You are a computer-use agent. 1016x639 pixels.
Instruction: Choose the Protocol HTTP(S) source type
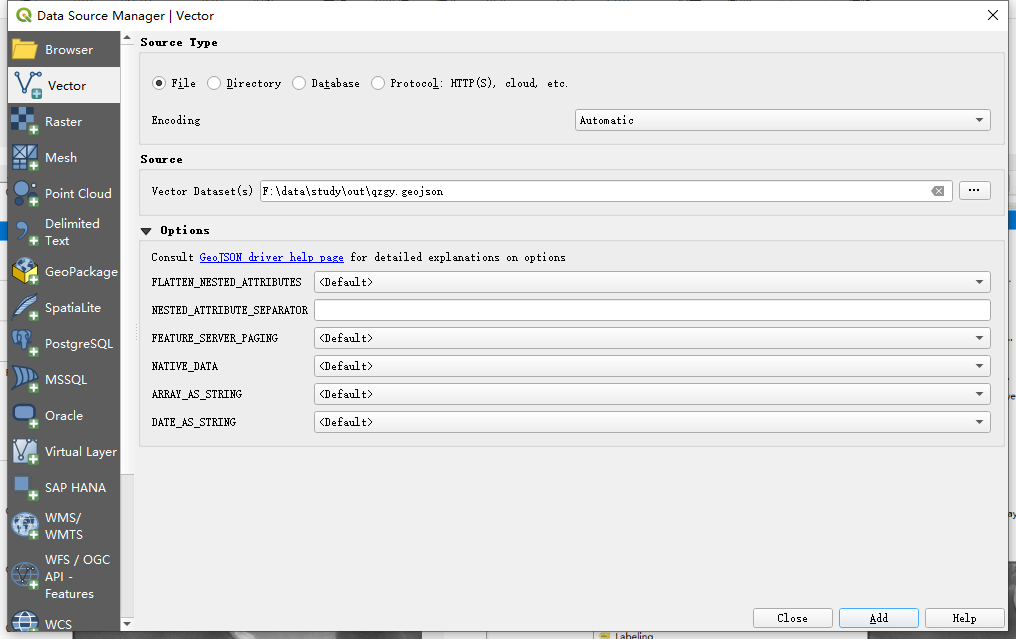click(378, 83)
